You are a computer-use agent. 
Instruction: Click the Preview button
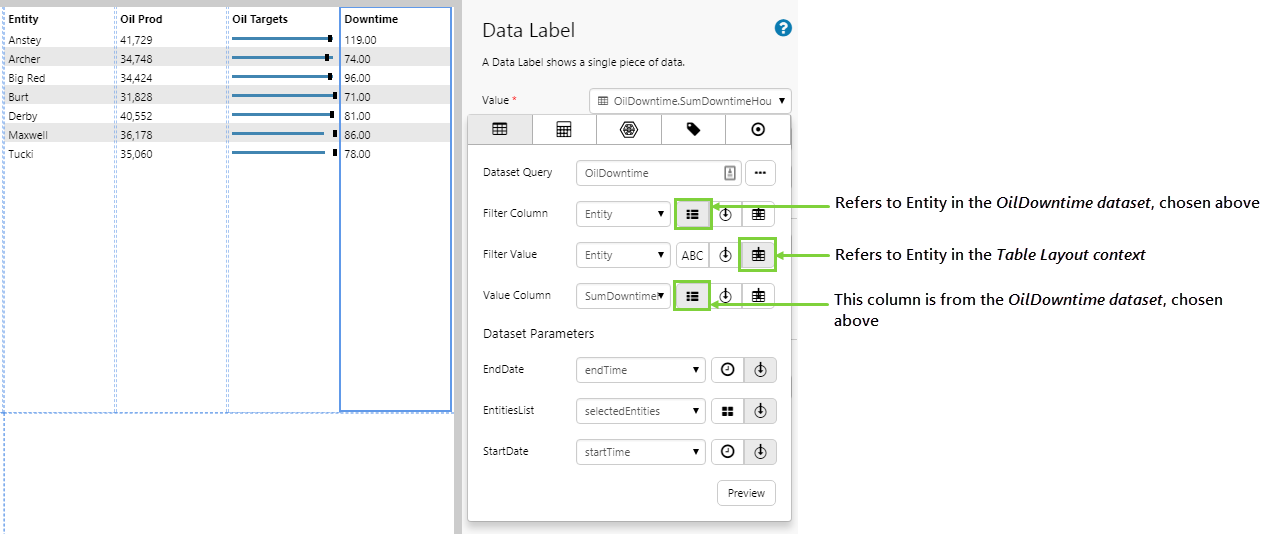coord(746,493)
